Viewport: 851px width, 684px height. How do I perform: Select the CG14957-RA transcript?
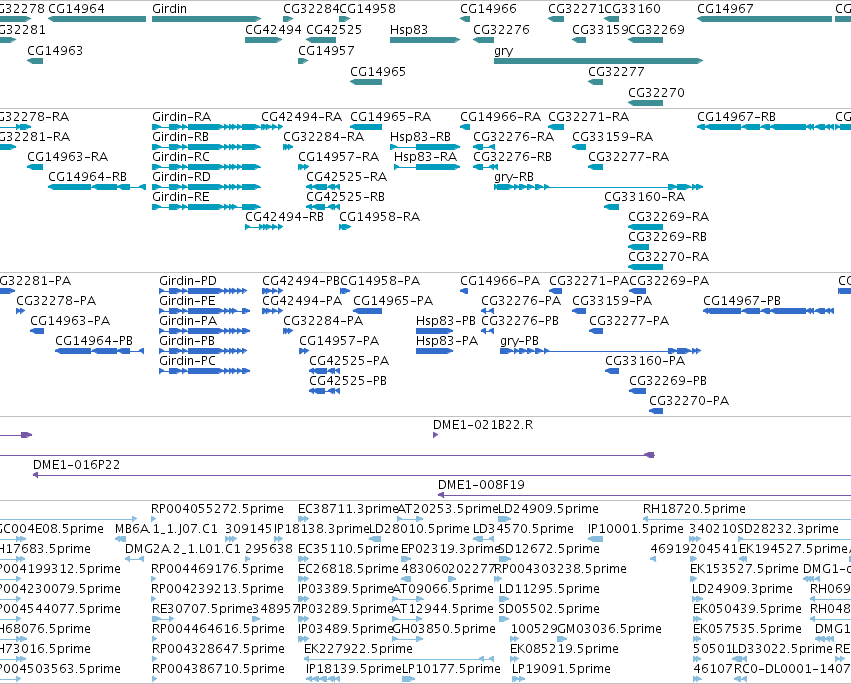coord(303,167)
